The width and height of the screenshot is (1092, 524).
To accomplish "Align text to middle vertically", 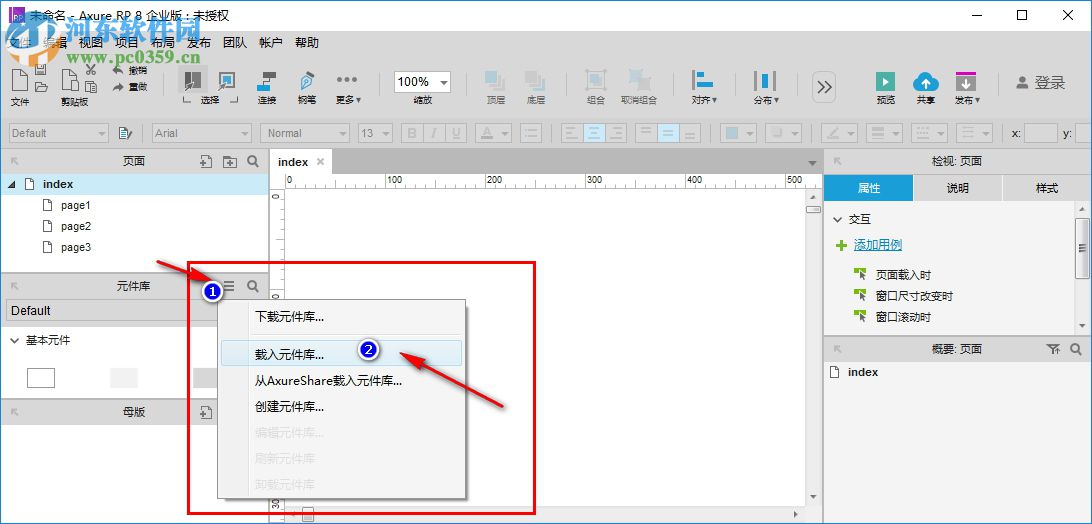I will 668,133.
